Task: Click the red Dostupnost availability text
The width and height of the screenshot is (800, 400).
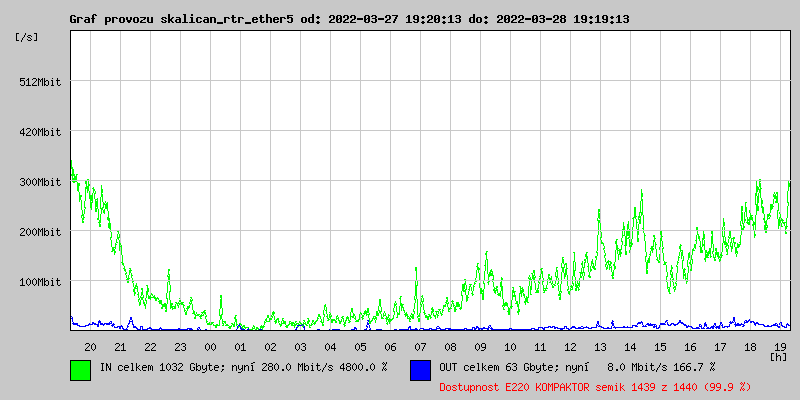Action: pos(595,387)
